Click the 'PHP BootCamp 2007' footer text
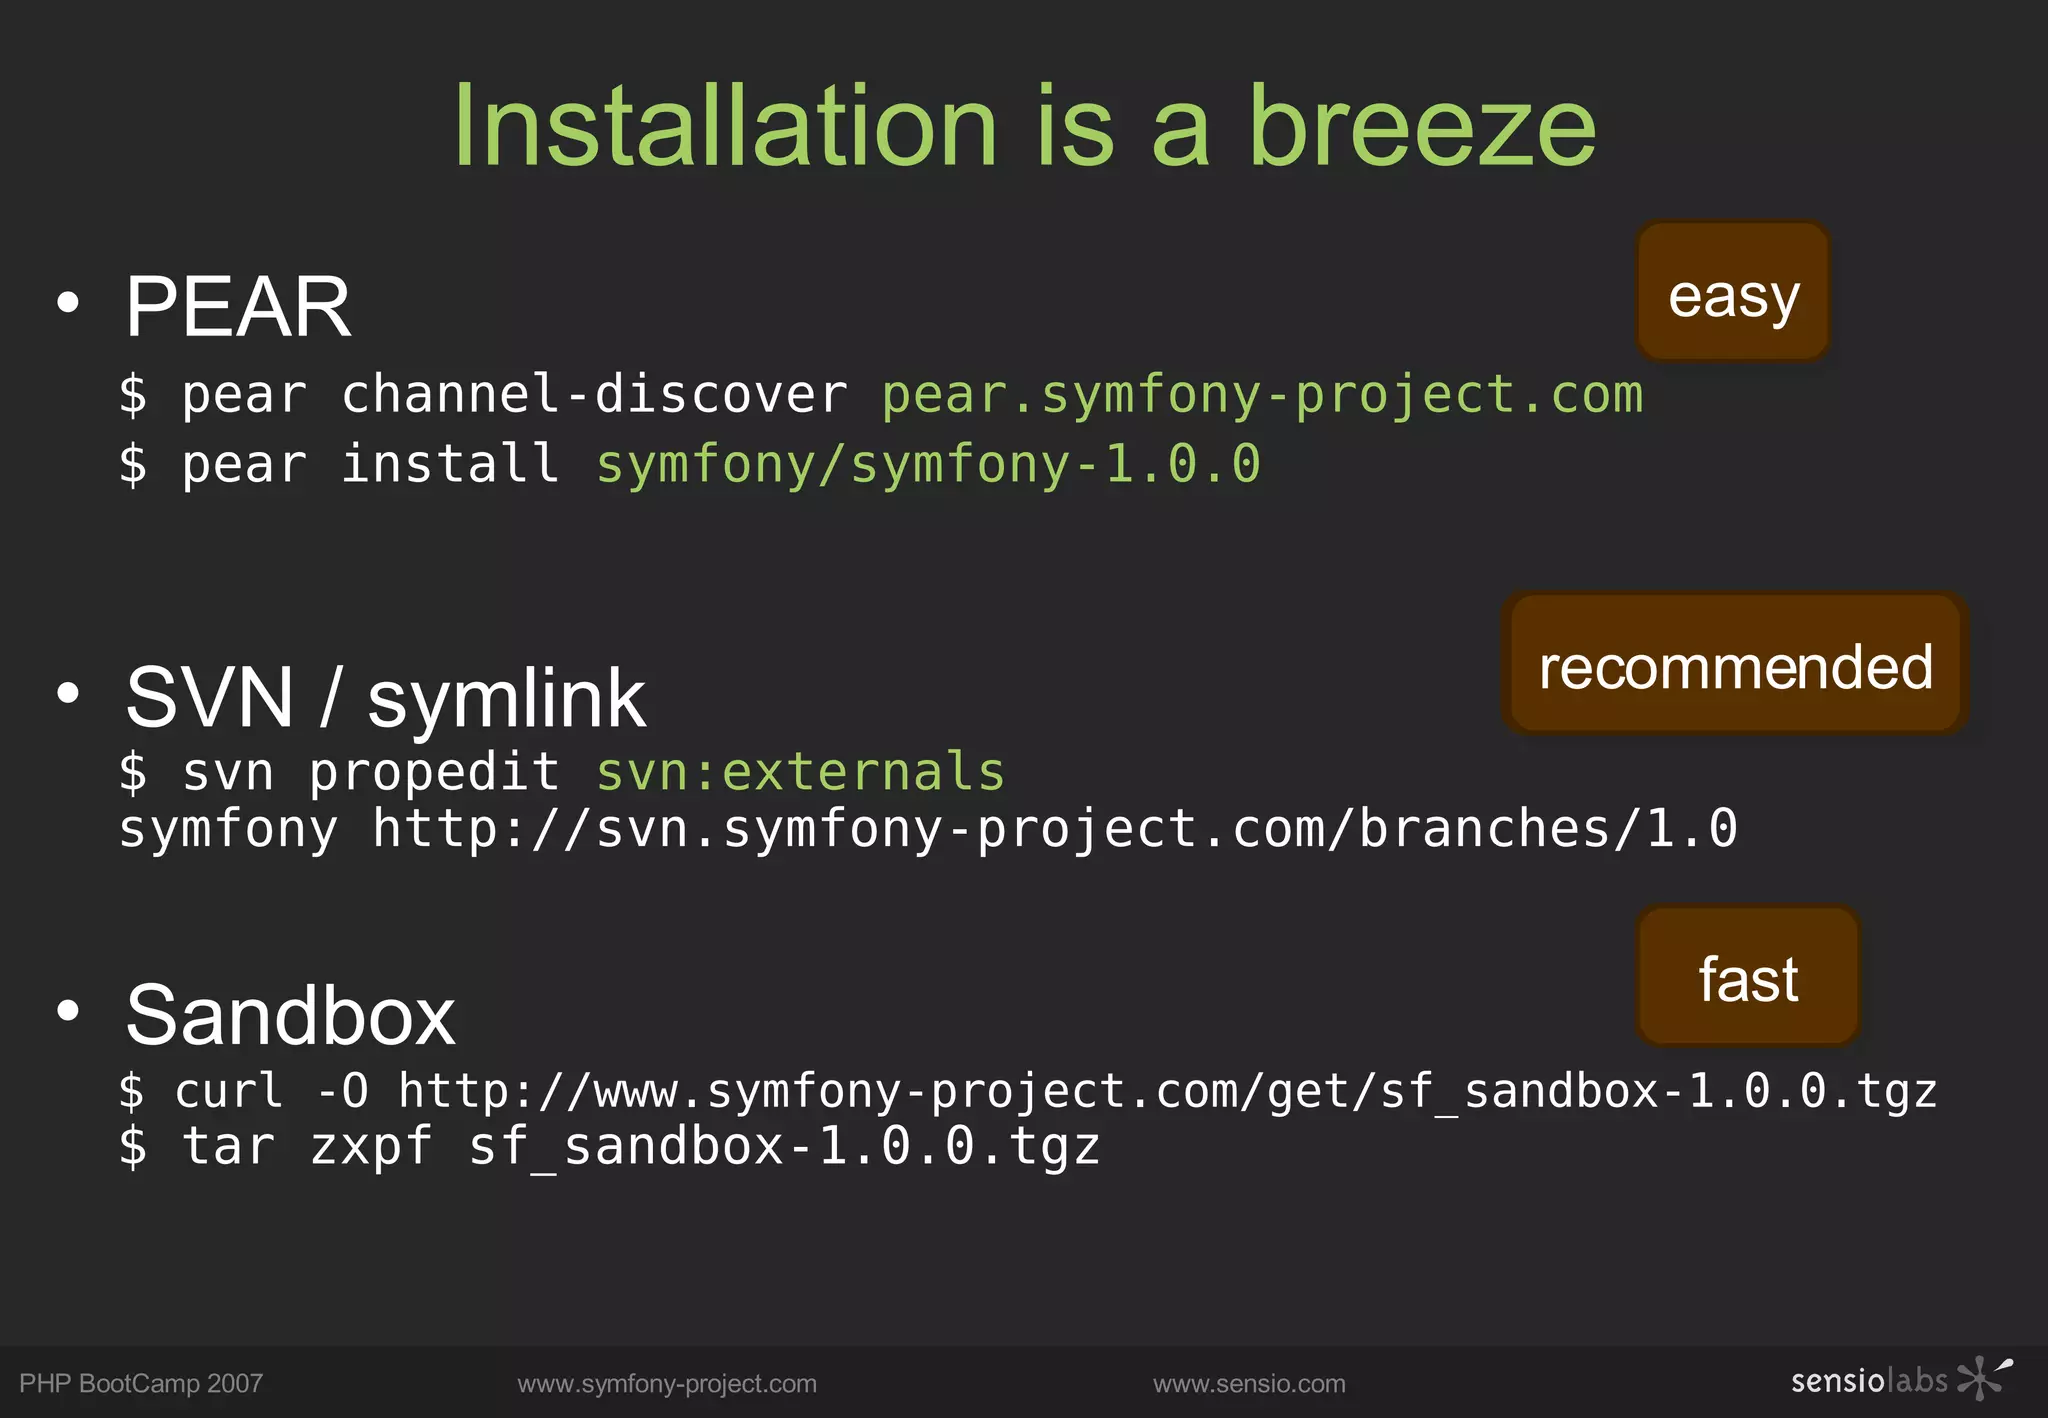The width and height of the screenshot is (2048, 1418). click(x=141, y=1384)
